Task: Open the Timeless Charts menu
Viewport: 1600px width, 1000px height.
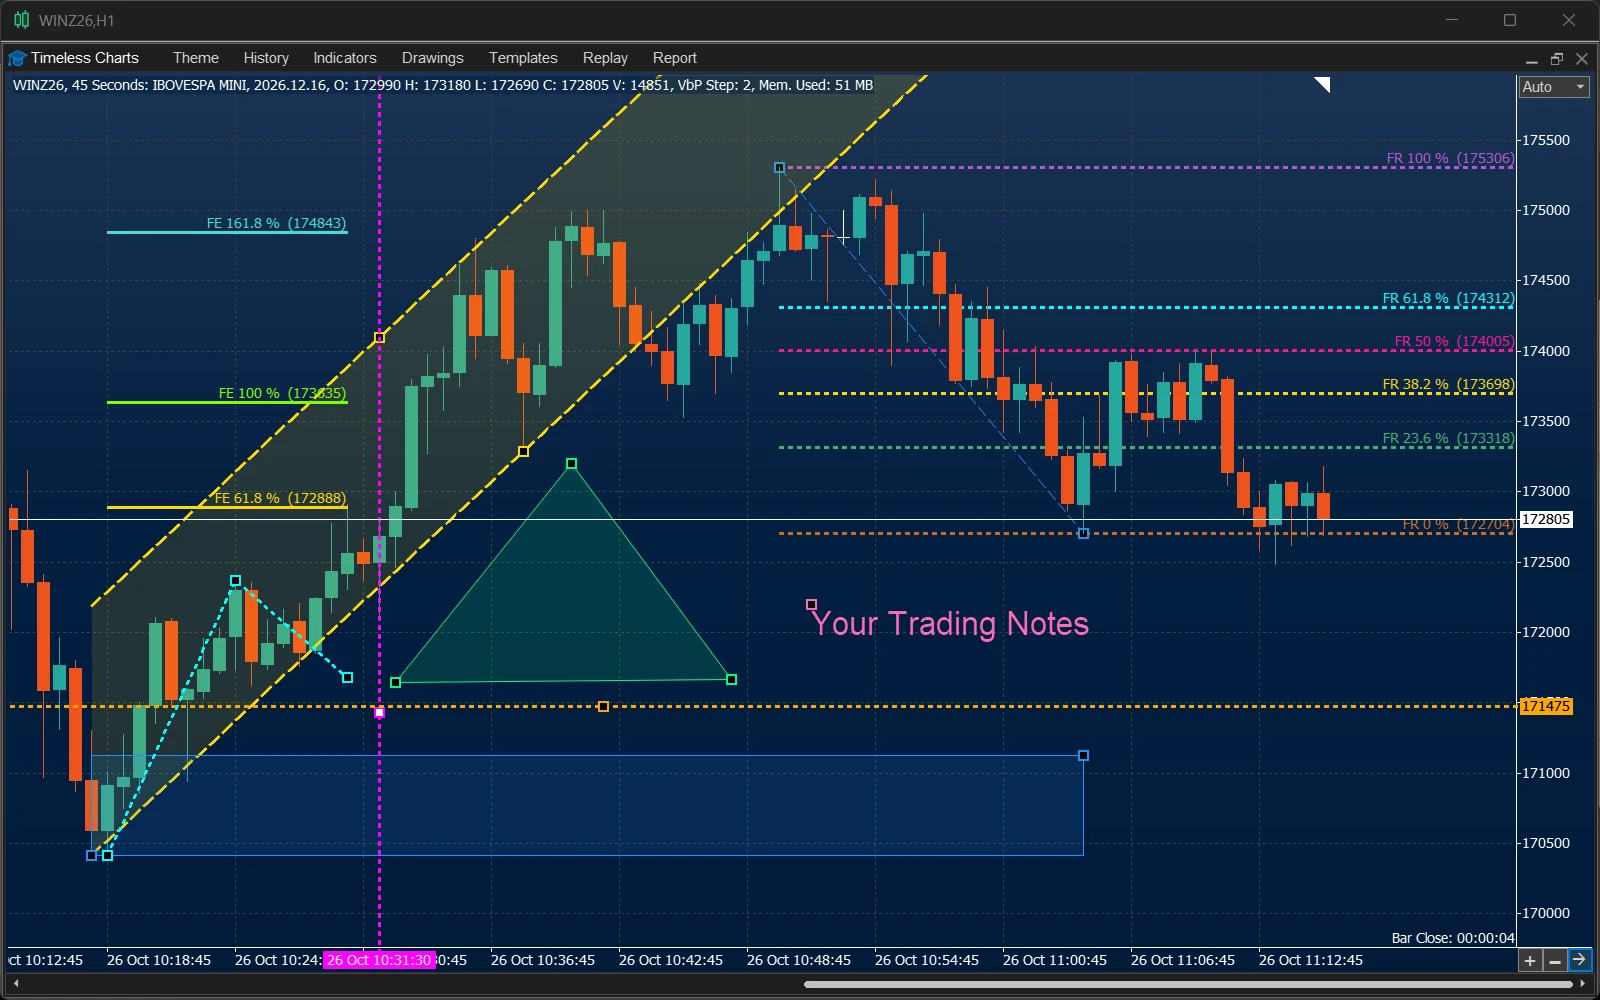Action: click(x=84, y=58)
